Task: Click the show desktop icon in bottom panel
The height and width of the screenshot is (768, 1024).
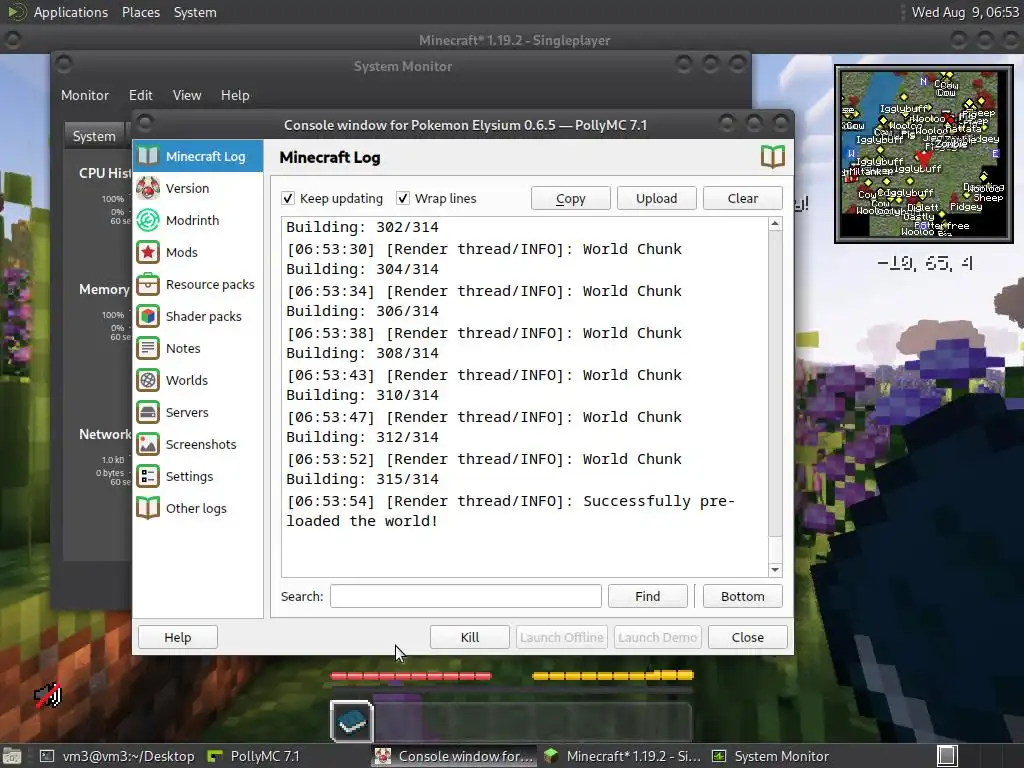Action: (x=11, y=756)
